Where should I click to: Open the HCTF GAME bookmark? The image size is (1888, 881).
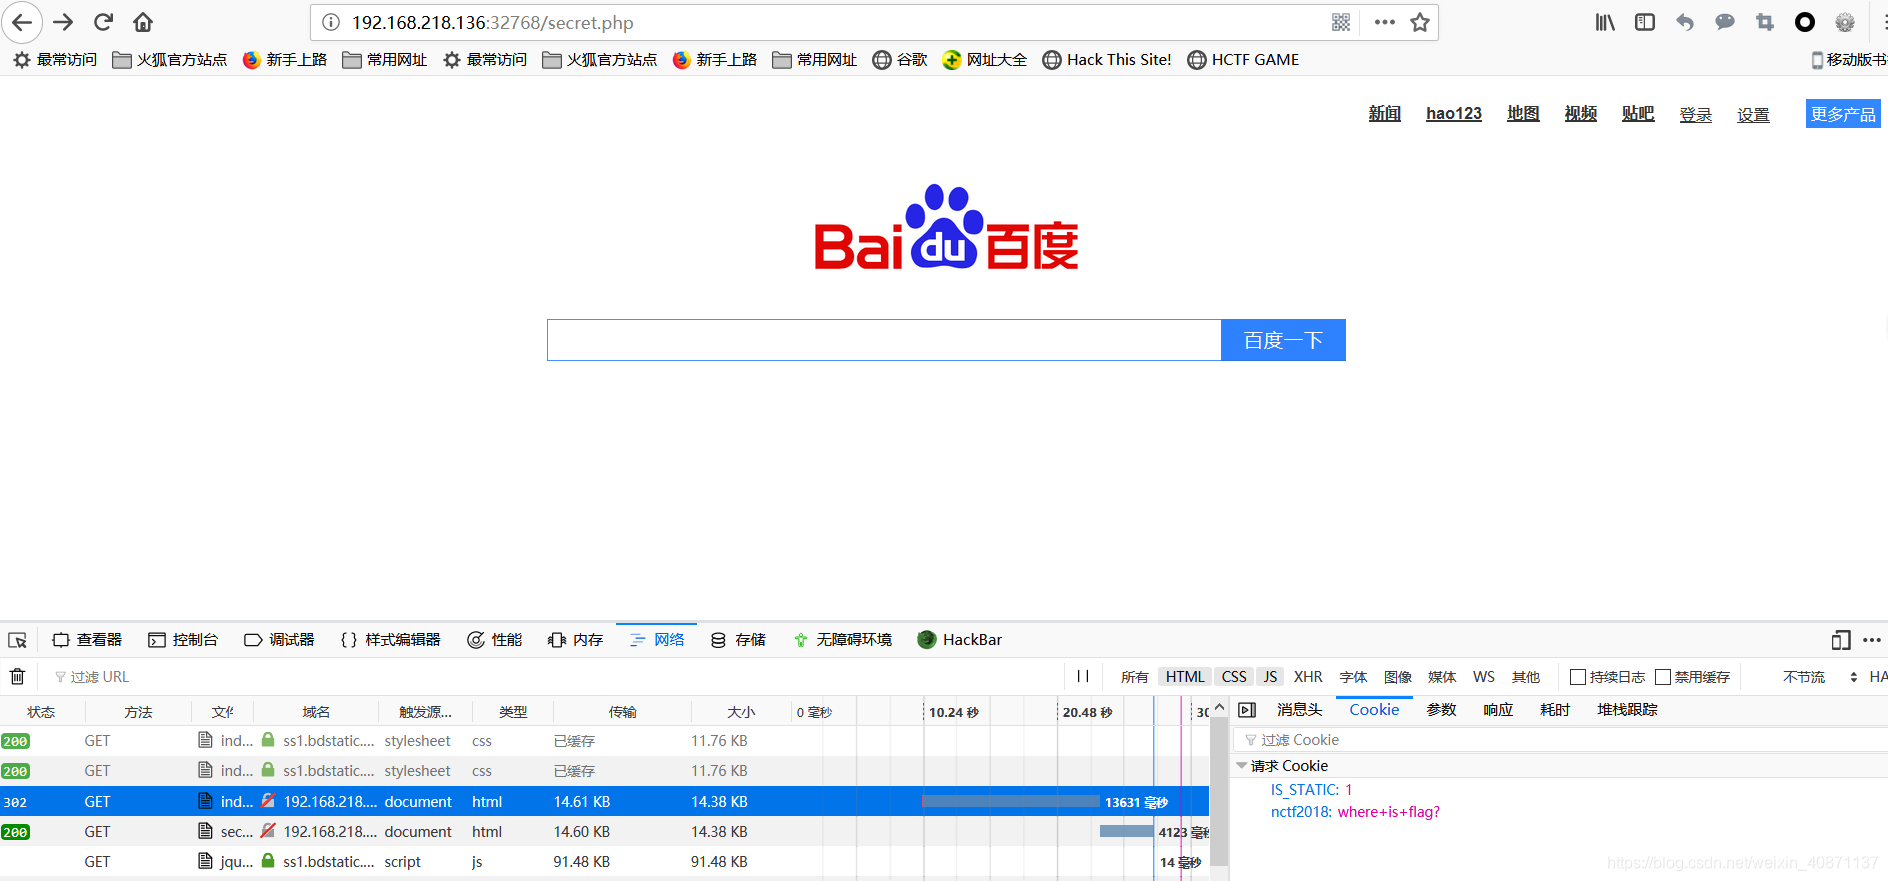click(1243, 60)
